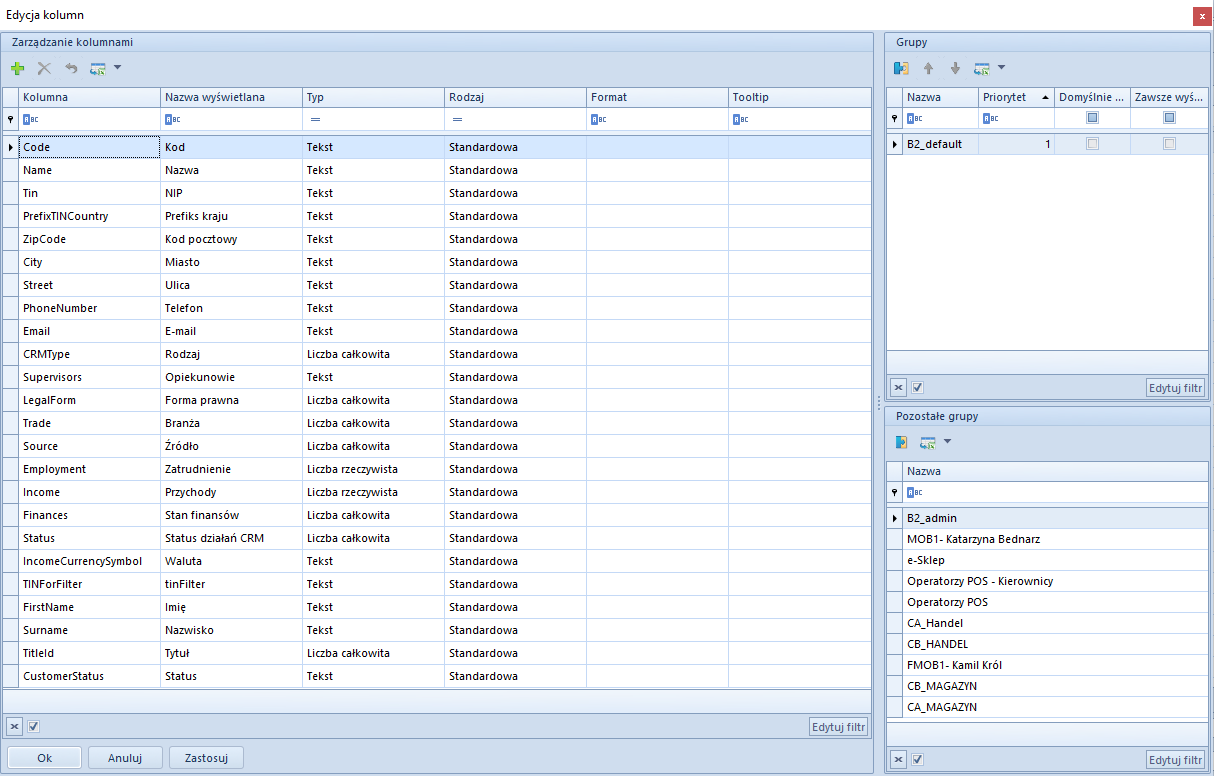
Task: Select Operatorzy POS - Kierownicy group
Action: point(1047,581)
